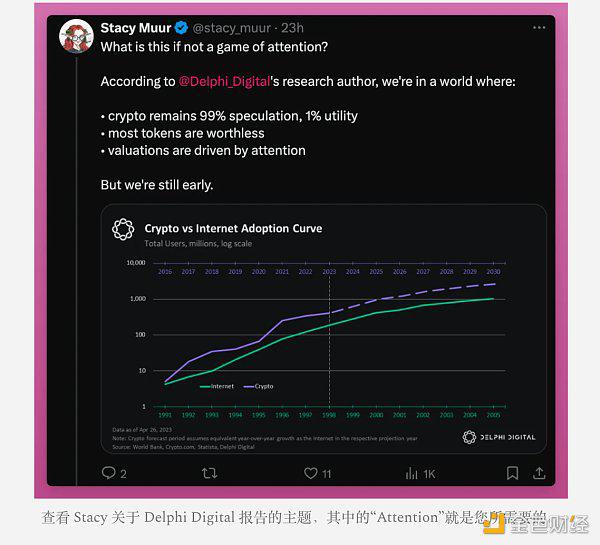
Task: Open Stacy Muur's profile avatar
Action: (76, 36)
